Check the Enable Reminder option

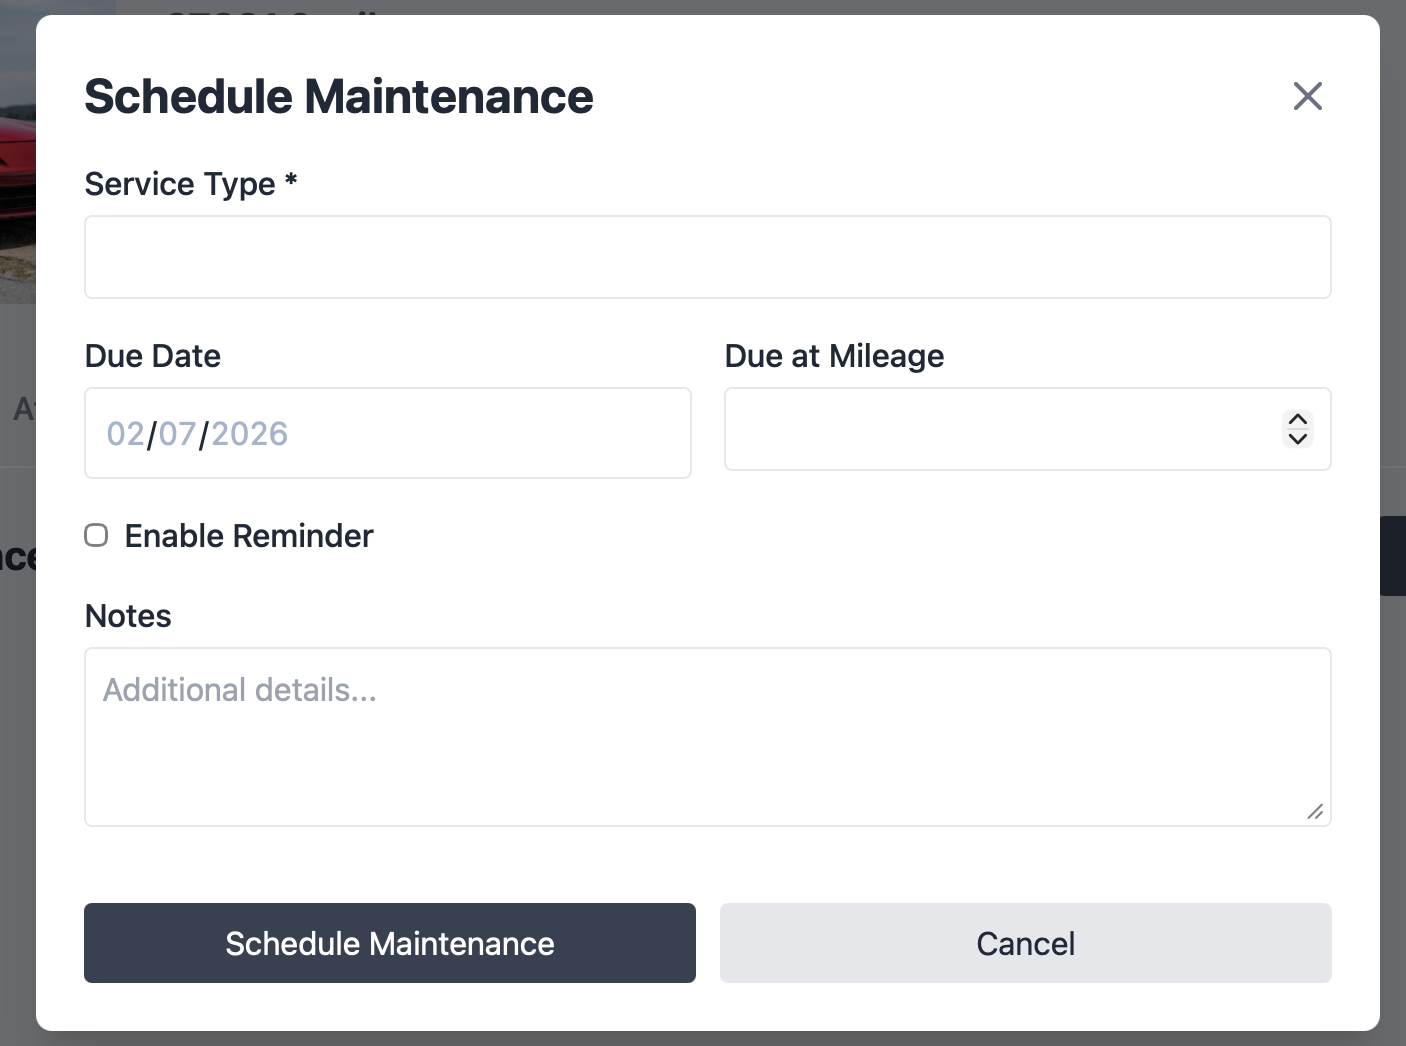(x=96, y=535)
